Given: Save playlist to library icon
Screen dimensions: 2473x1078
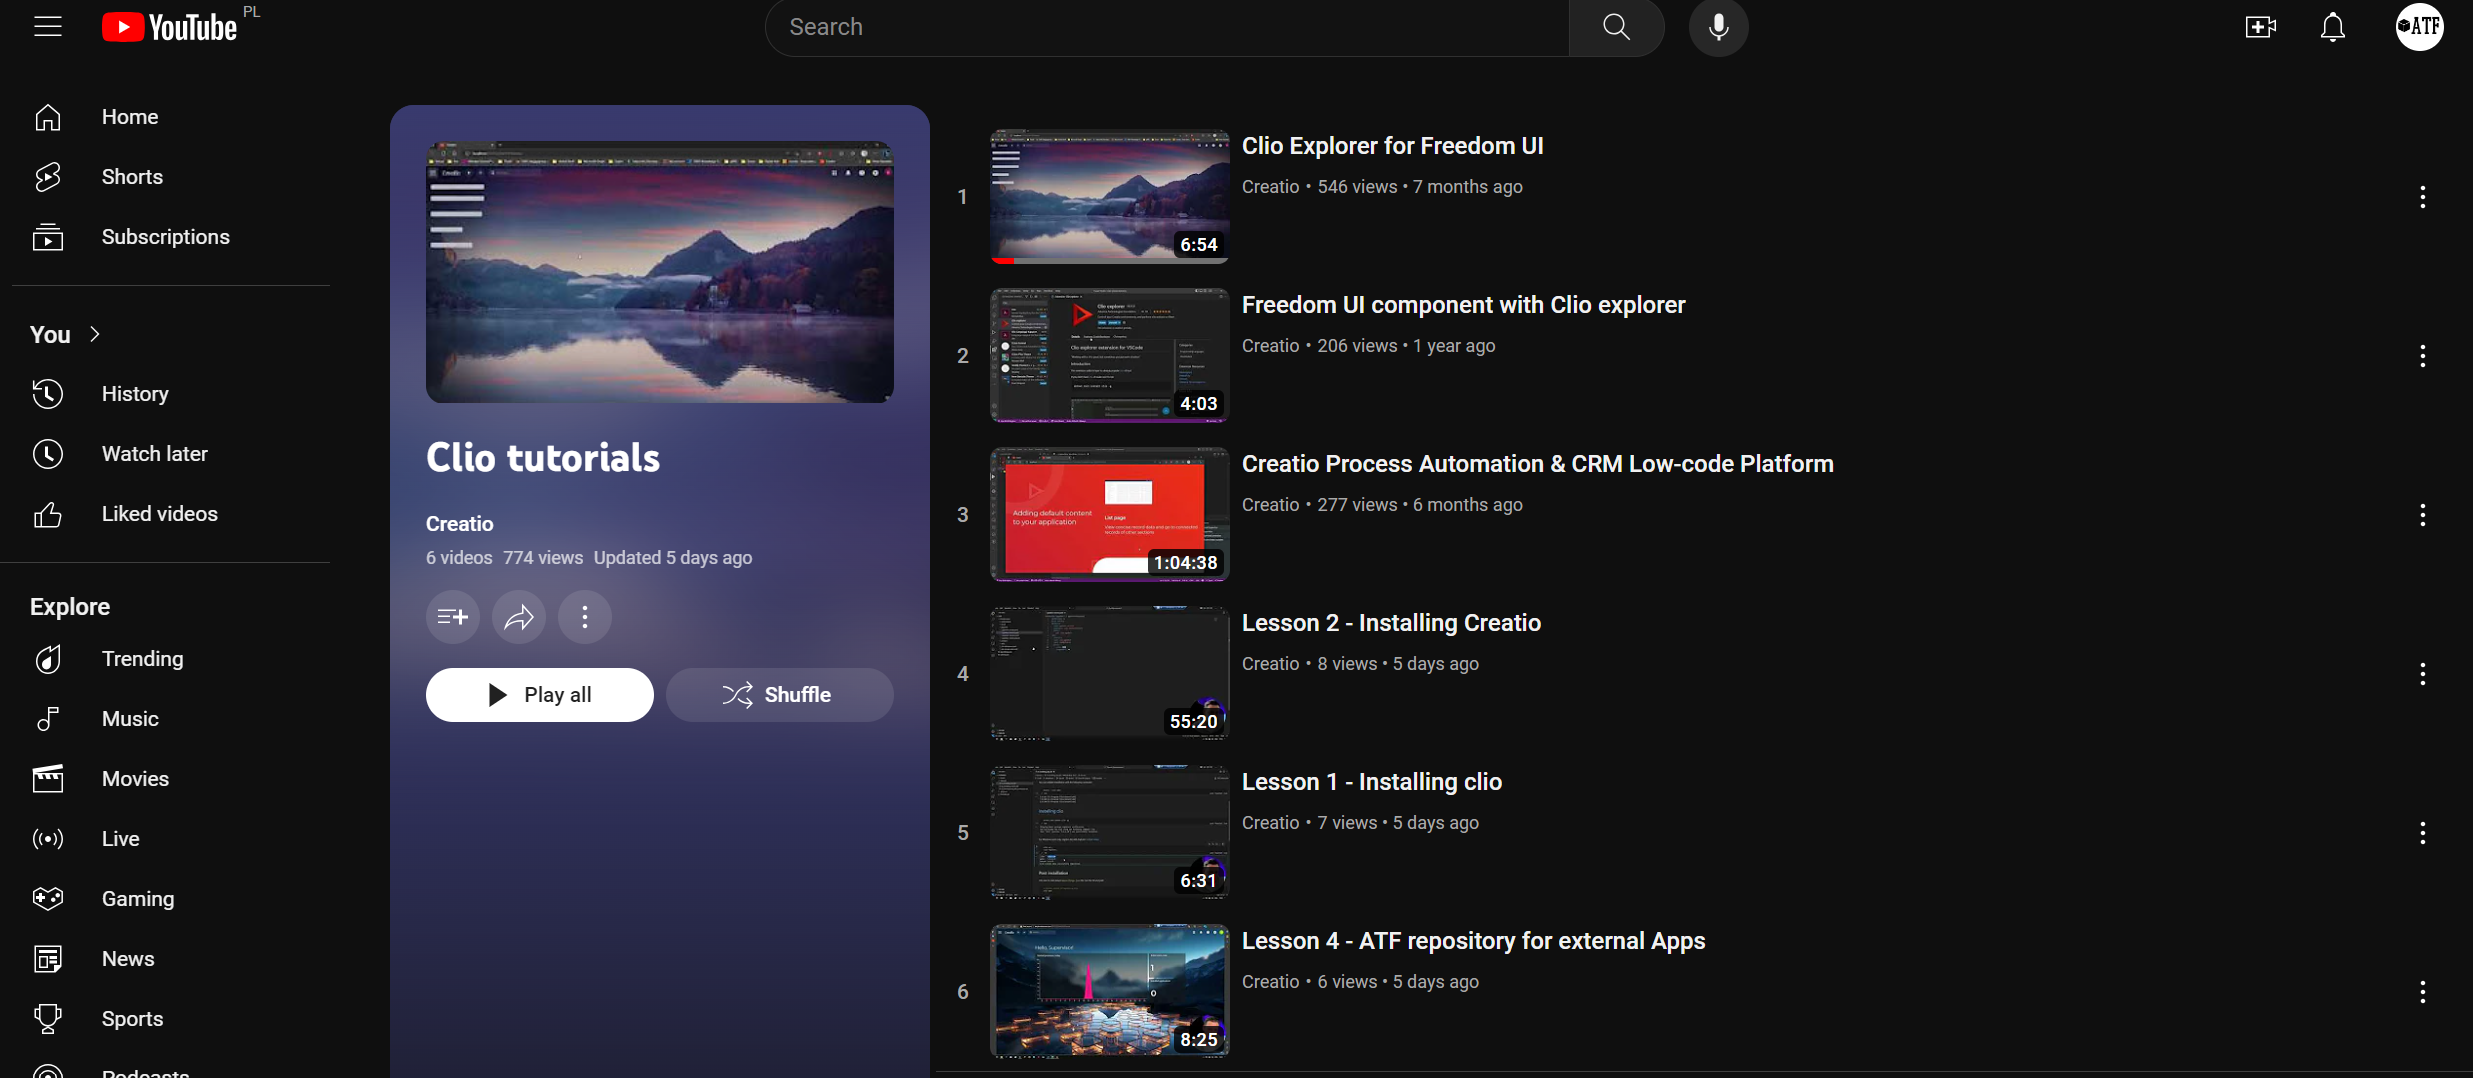Looking at the screenshot, I should pos(453,617).
